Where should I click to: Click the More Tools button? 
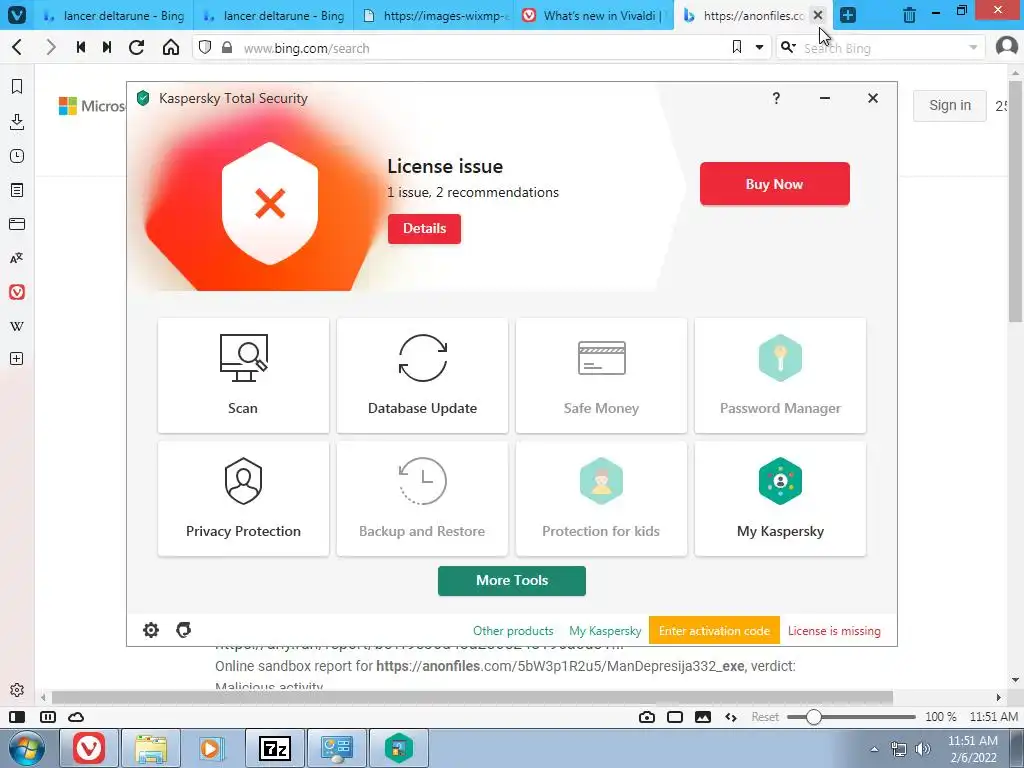point(511,581)
